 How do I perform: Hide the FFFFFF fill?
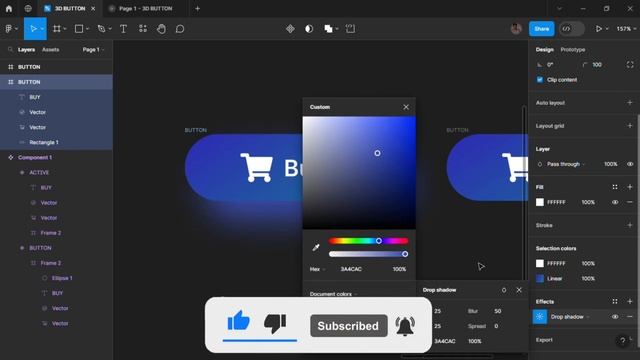click(x=615, y=202)
